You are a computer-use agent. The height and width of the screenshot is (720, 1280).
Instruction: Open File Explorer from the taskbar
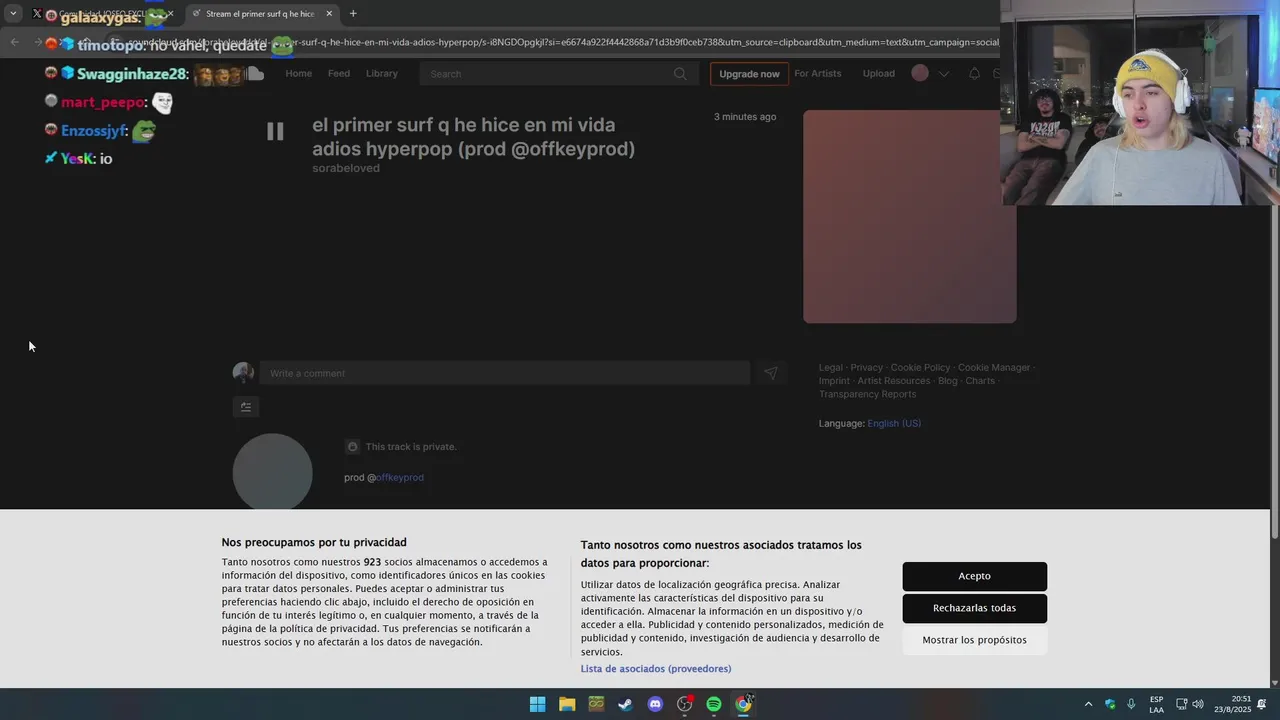point(567,704)
